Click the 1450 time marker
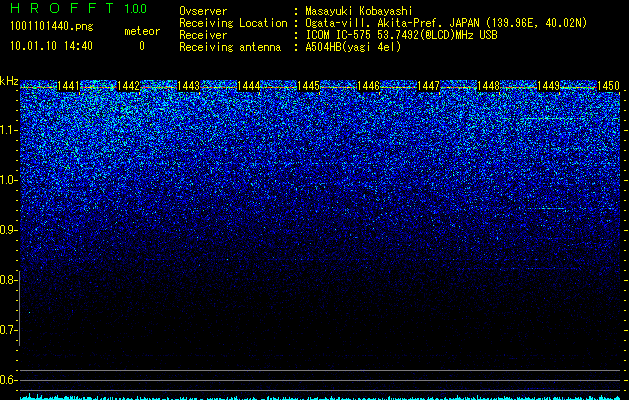The image size is (629, 400). [x=609, y=86]
